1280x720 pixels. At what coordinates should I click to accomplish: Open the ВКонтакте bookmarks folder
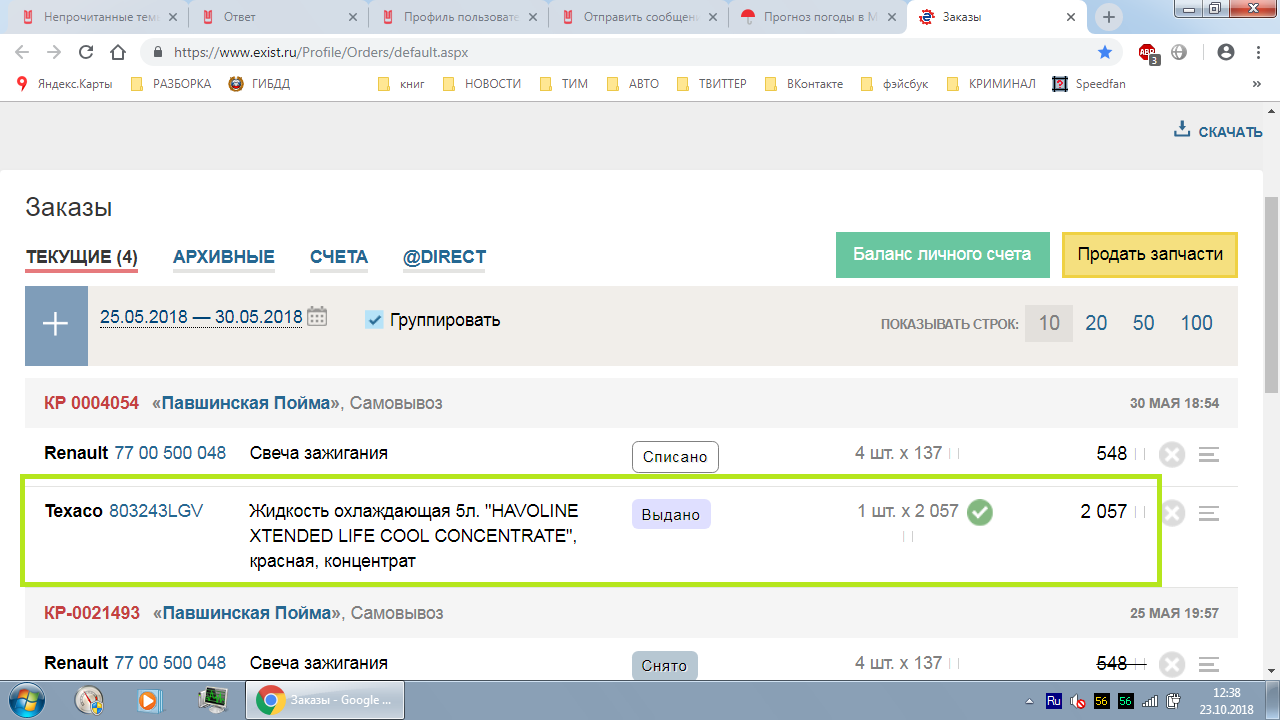[804, 84]
